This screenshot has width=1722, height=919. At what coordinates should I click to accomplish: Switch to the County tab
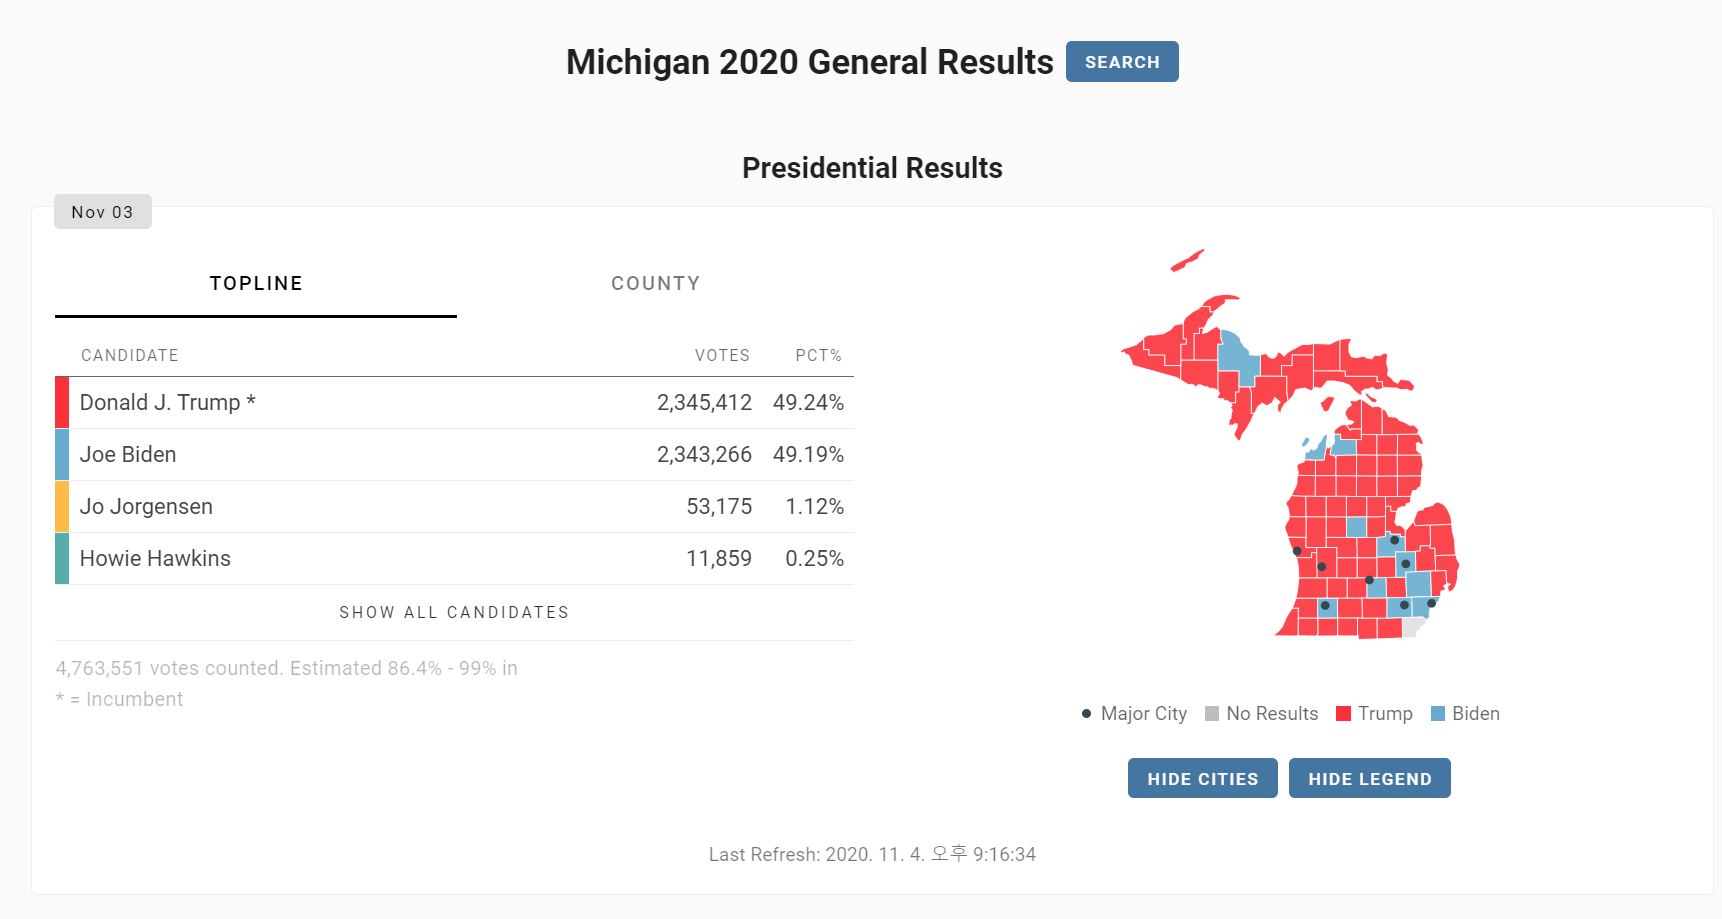pyautogui.click(x=655, y=284)
